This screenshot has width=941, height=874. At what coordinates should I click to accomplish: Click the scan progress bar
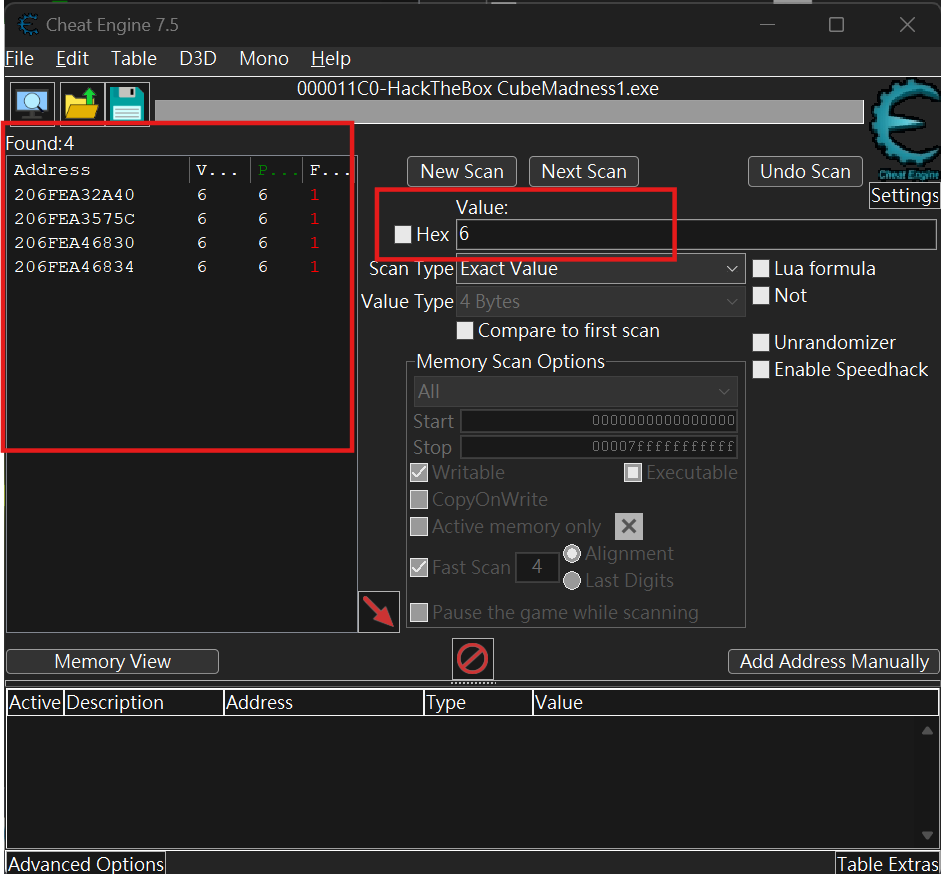pyautogui.click(x=509, y=112)
